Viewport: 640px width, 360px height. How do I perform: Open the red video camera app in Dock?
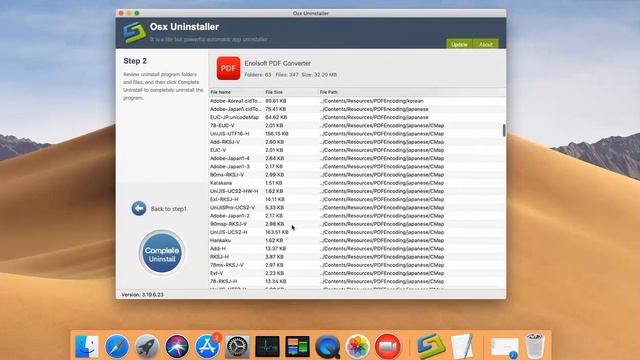[x=388, y=346]
